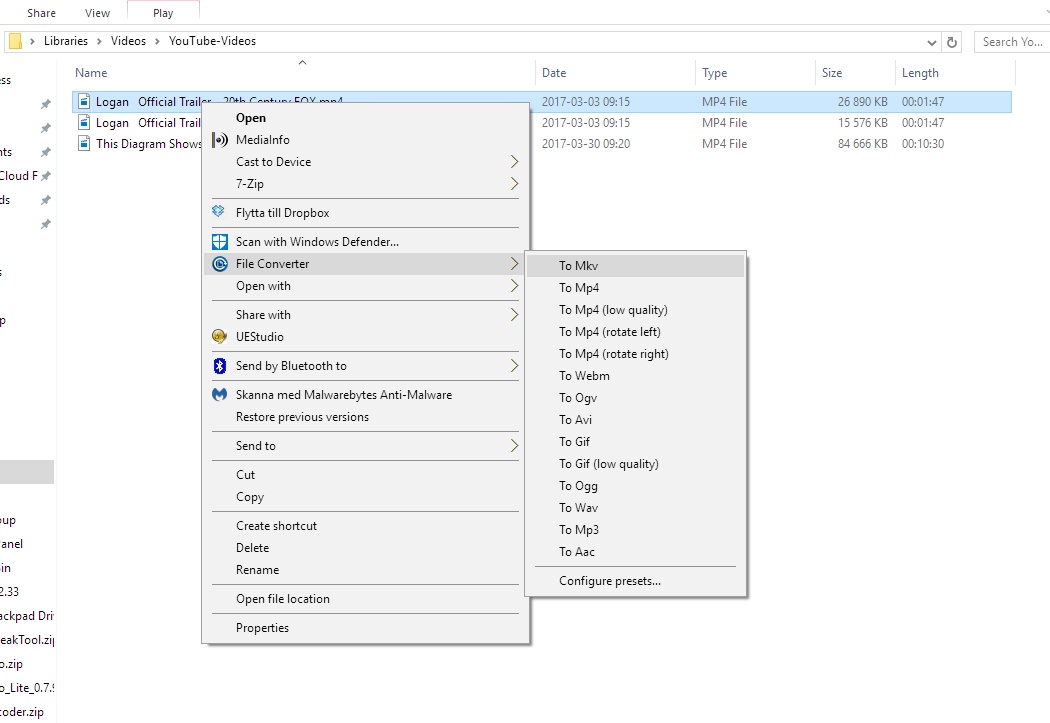Select To Aac conversion preset

pos(635,552)
